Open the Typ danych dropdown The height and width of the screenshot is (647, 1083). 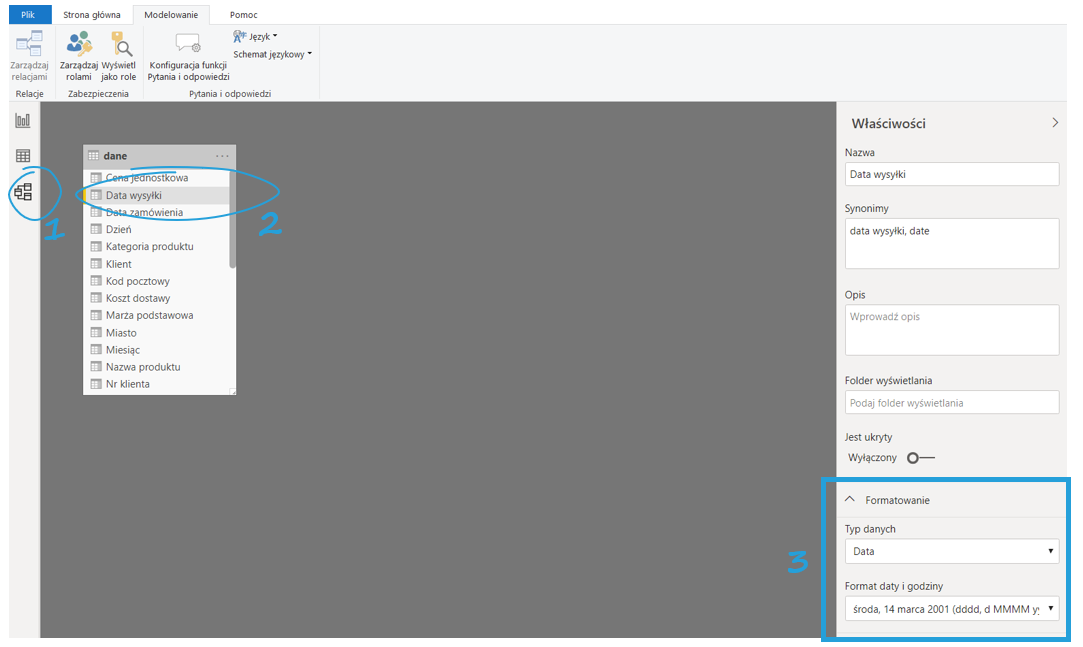951,551
